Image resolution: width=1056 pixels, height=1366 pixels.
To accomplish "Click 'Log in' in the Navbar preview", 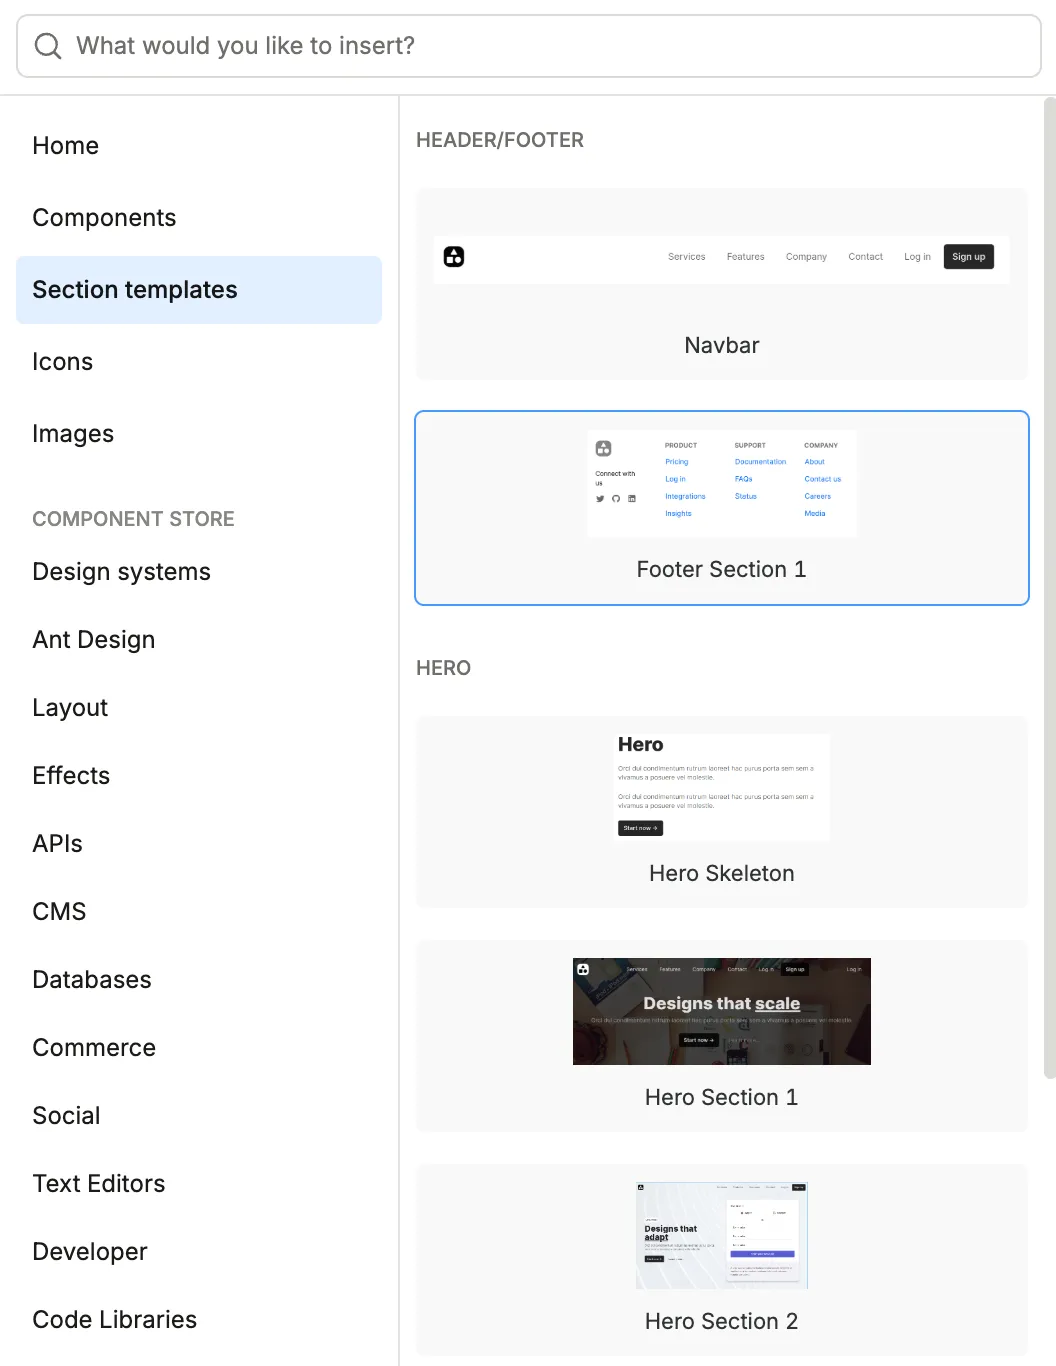I will tap(917, 257).
